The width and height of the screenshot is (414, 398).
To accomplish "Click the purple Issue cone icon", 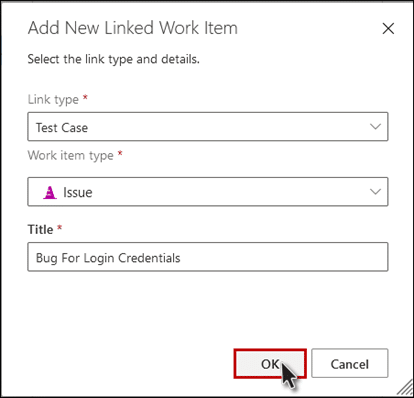I will pos(50,192).
